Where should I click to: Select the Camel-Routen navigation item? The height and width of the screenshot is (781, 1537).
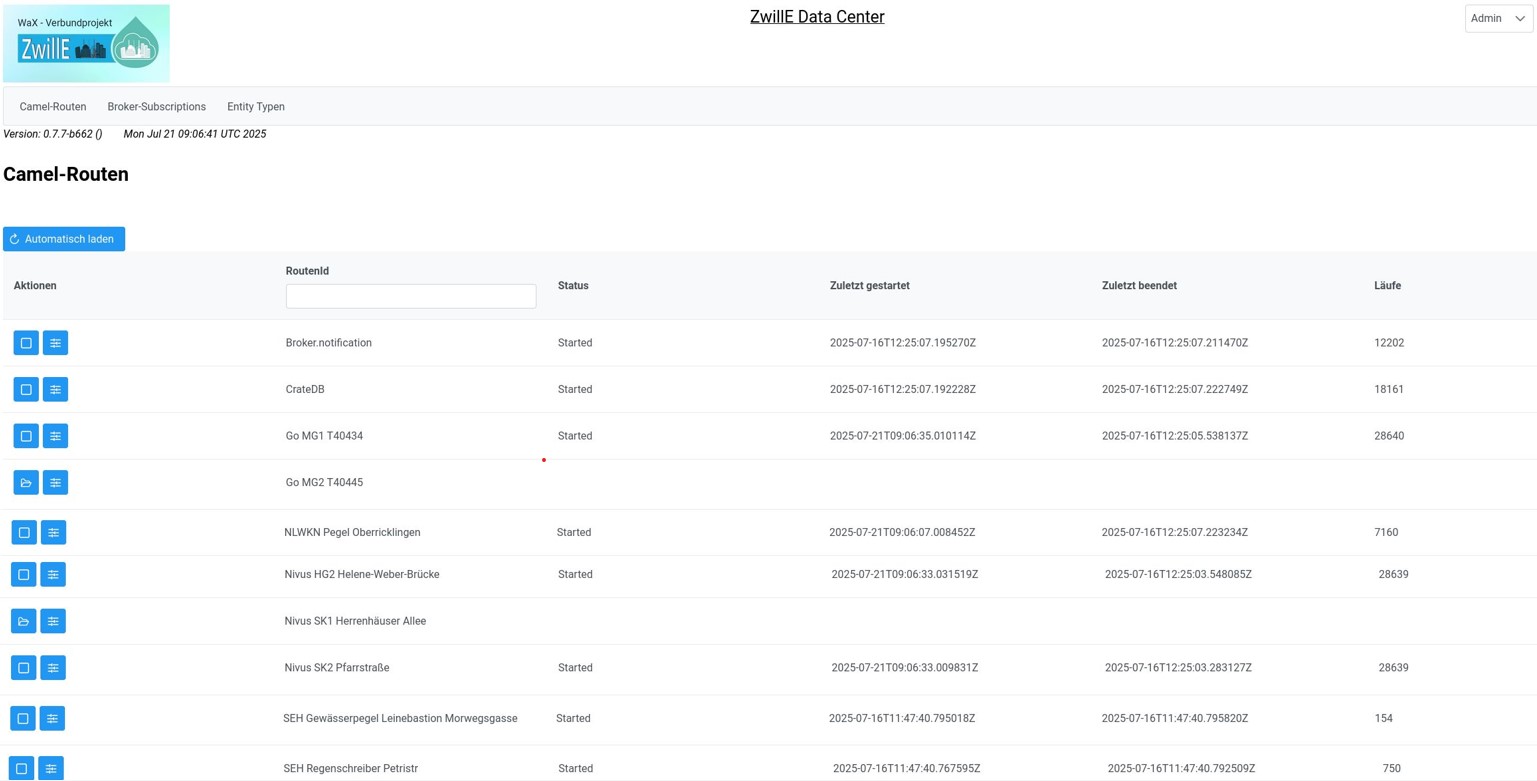click(x=52, y=106)
